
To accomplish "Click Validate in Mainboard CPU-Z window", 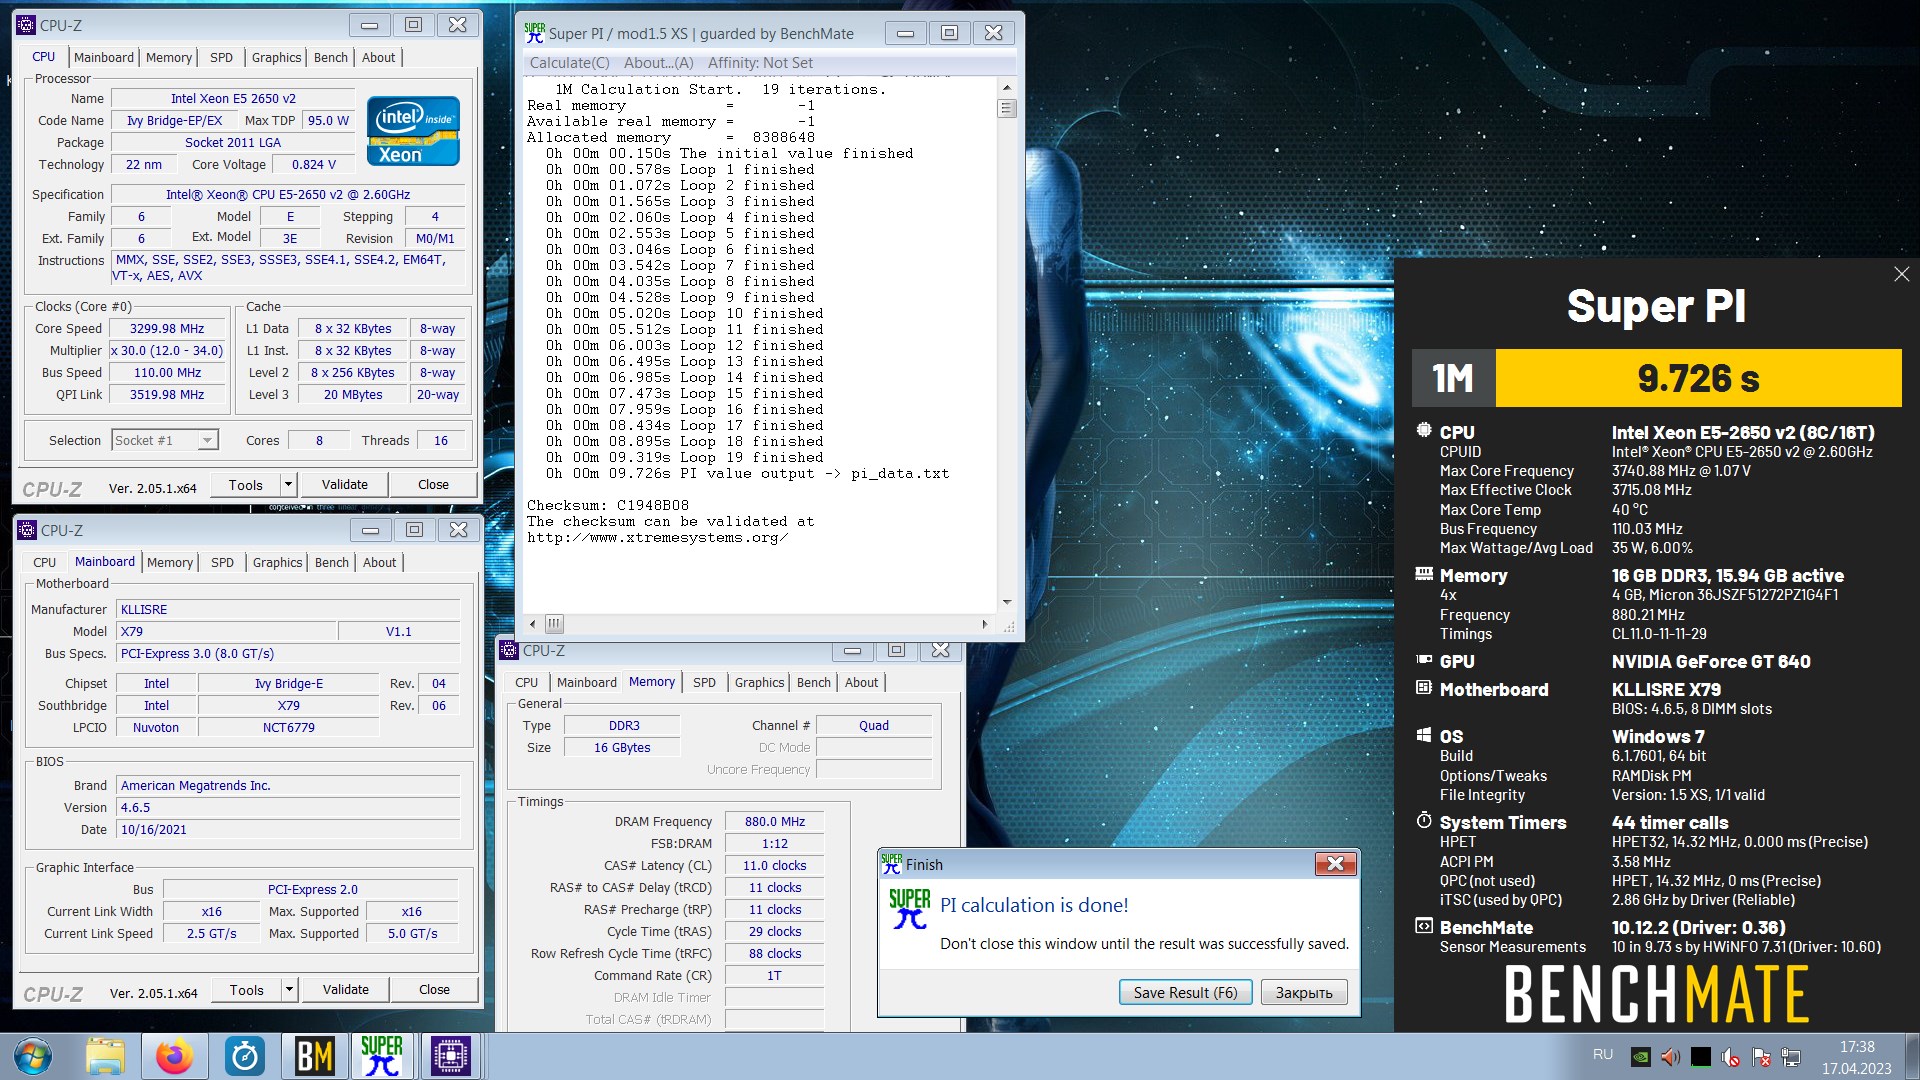I will pyautogui.click(x=346, y=989).
